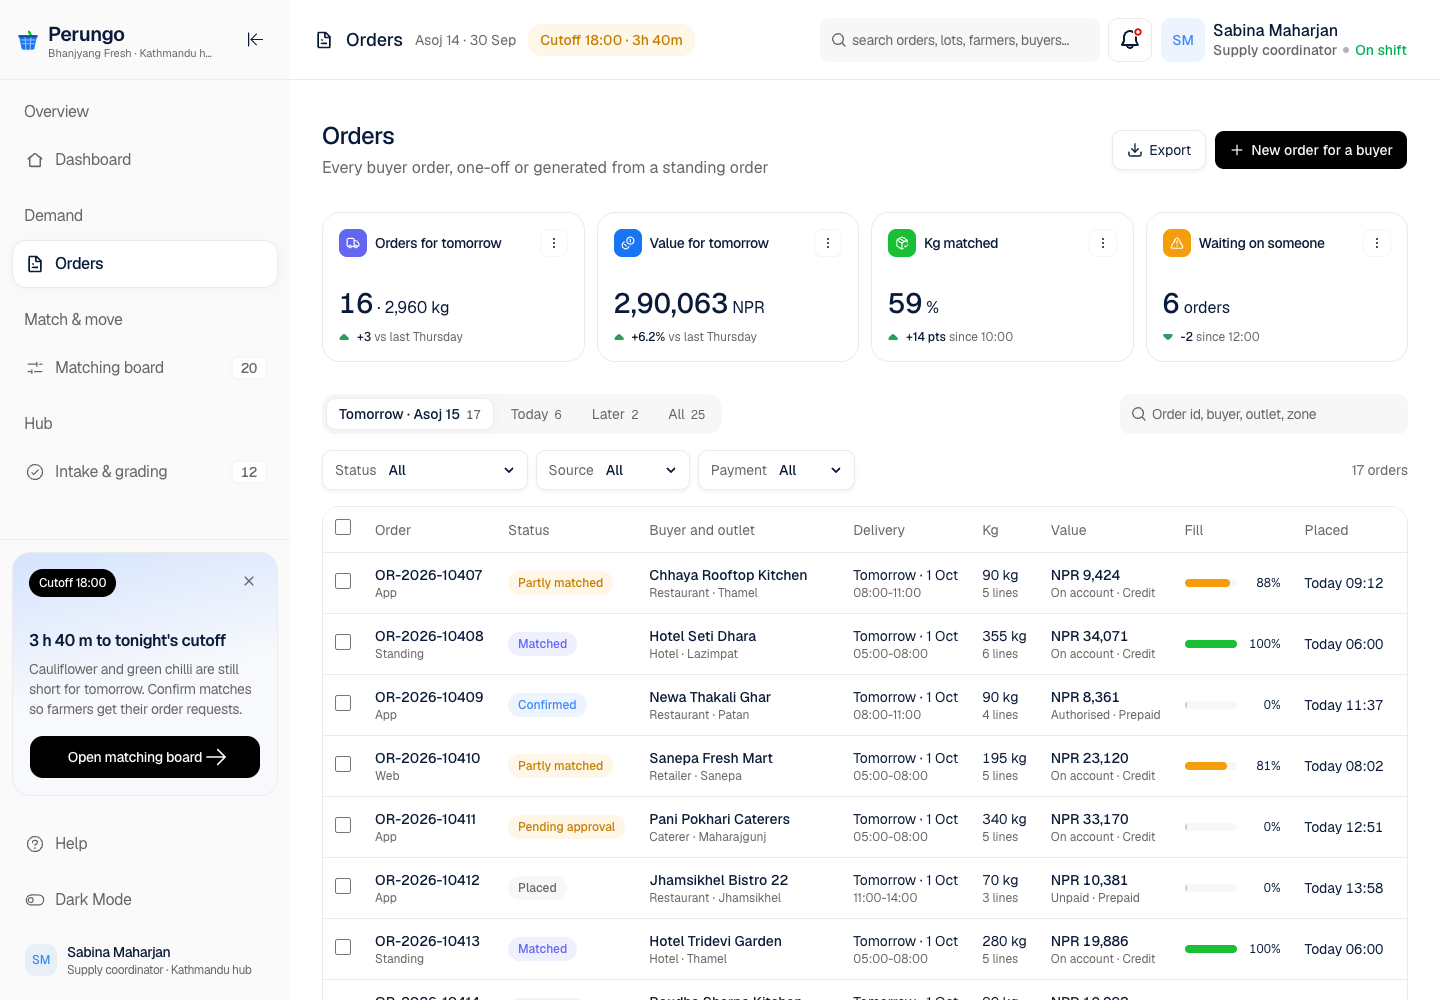Open options menu on Value for tomorrow card

(x=828, y=243)
